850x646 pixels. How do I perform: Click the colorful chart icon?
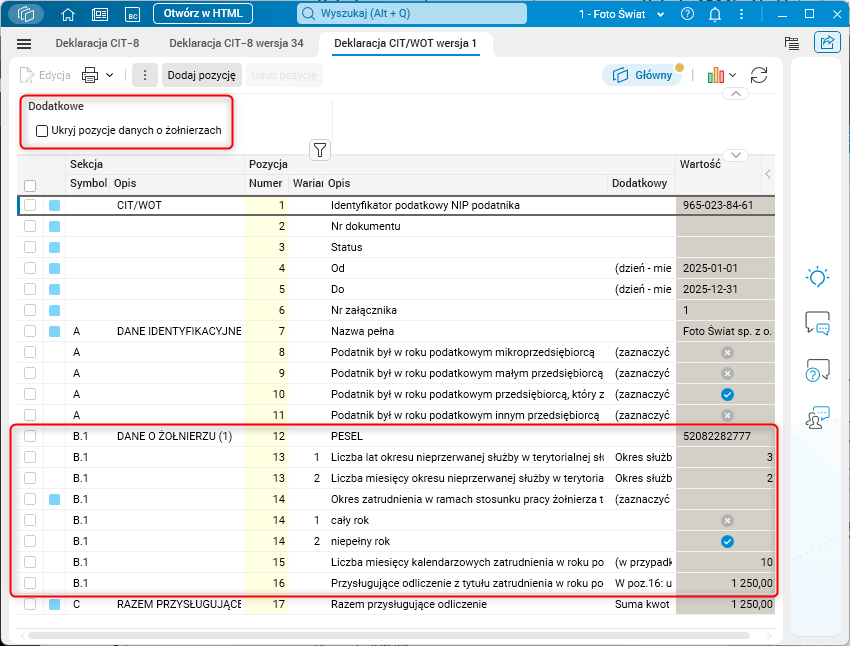(716, 75)
